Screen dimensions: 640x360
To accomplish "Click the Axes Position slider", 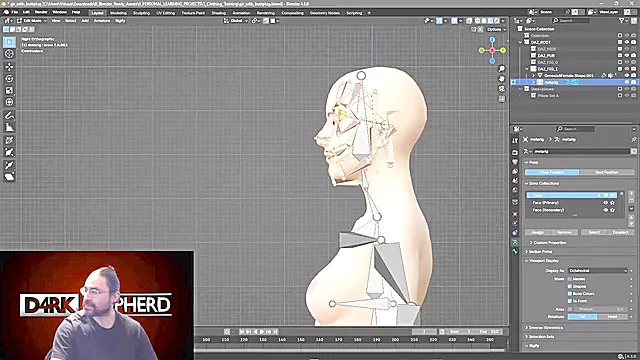I will 600,309.
